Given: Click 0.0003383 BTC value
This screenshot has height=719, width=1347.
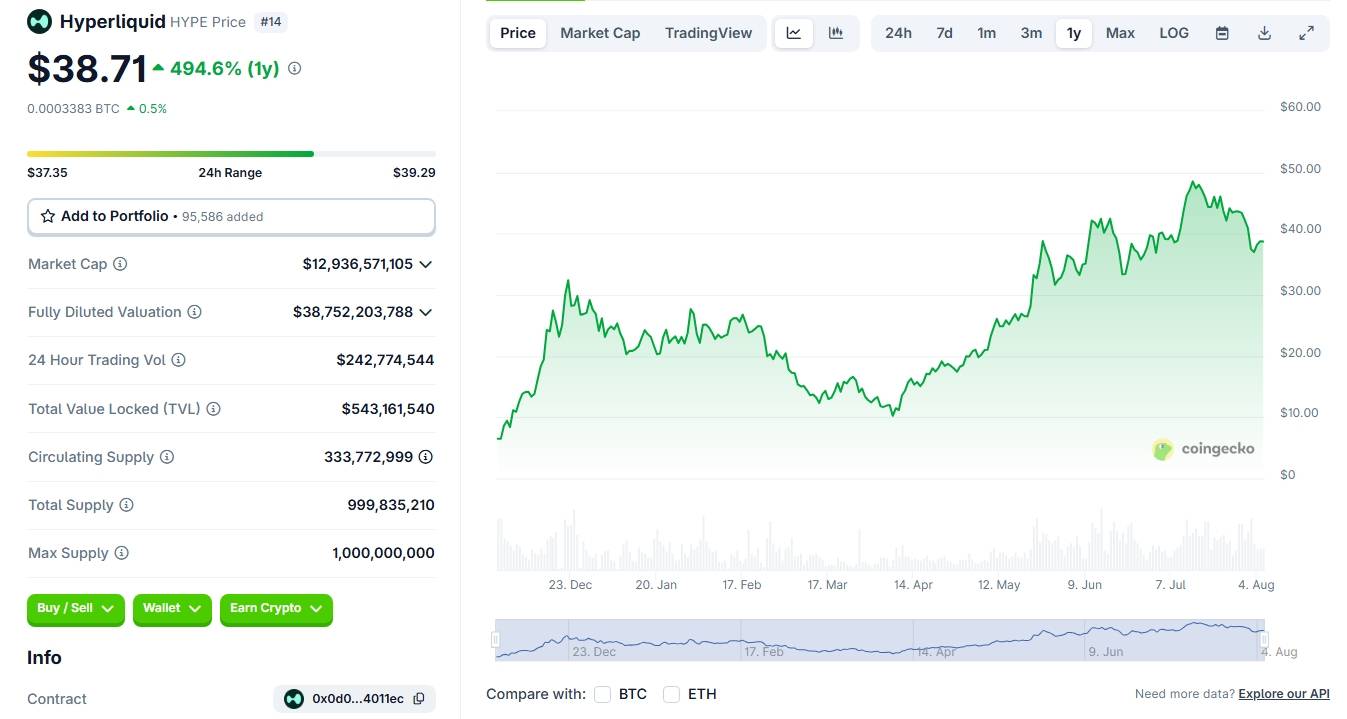Looking at the screenshot, I should pyautogui.click(x=73, y=109).
